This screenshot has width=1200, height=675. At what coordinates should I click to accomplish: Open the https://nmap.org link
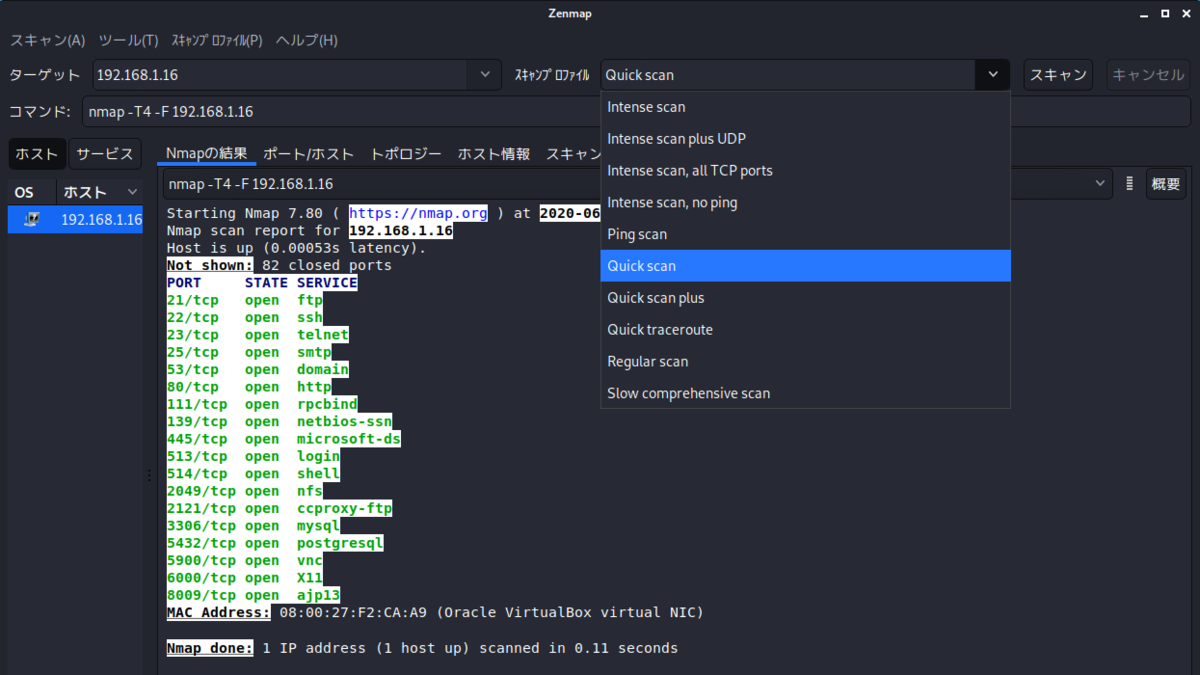point(418,213)
